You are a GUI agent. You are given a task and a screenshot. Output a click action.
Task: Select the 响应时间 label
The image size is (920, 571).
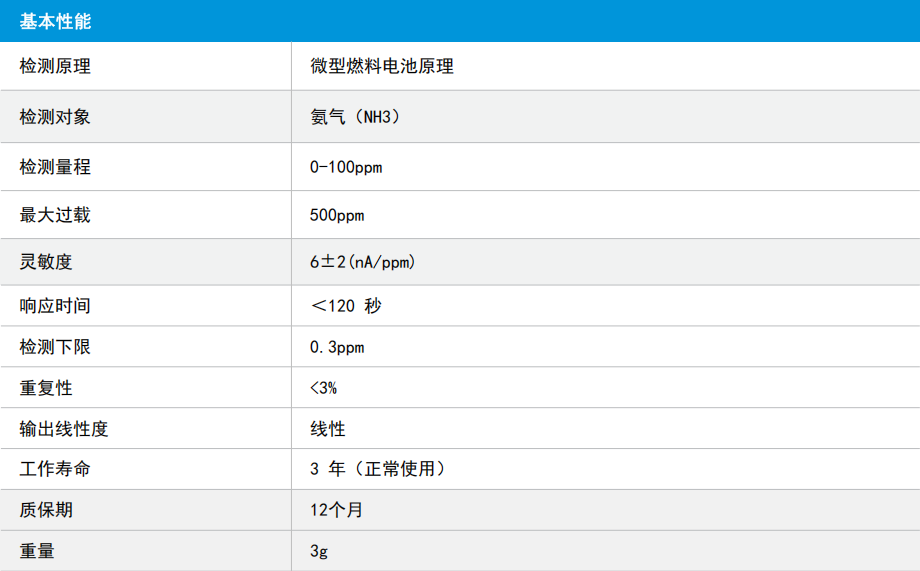coord(55,306)
